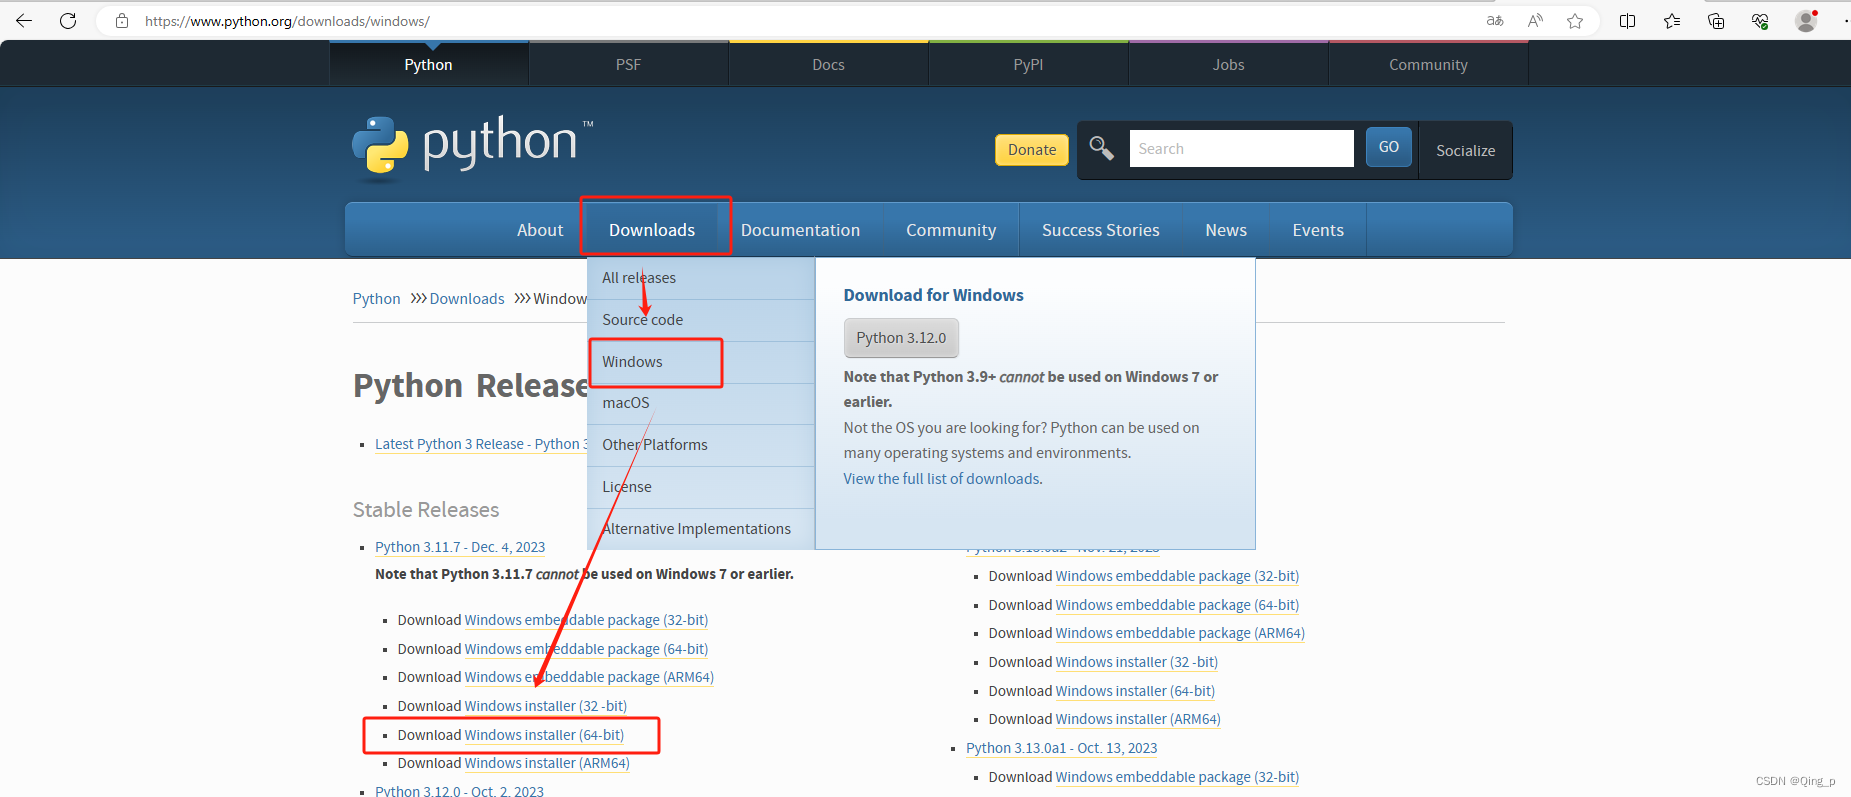
Task: Download first right column embeddable package (ARM64)
Action: tap(1180, 633)
